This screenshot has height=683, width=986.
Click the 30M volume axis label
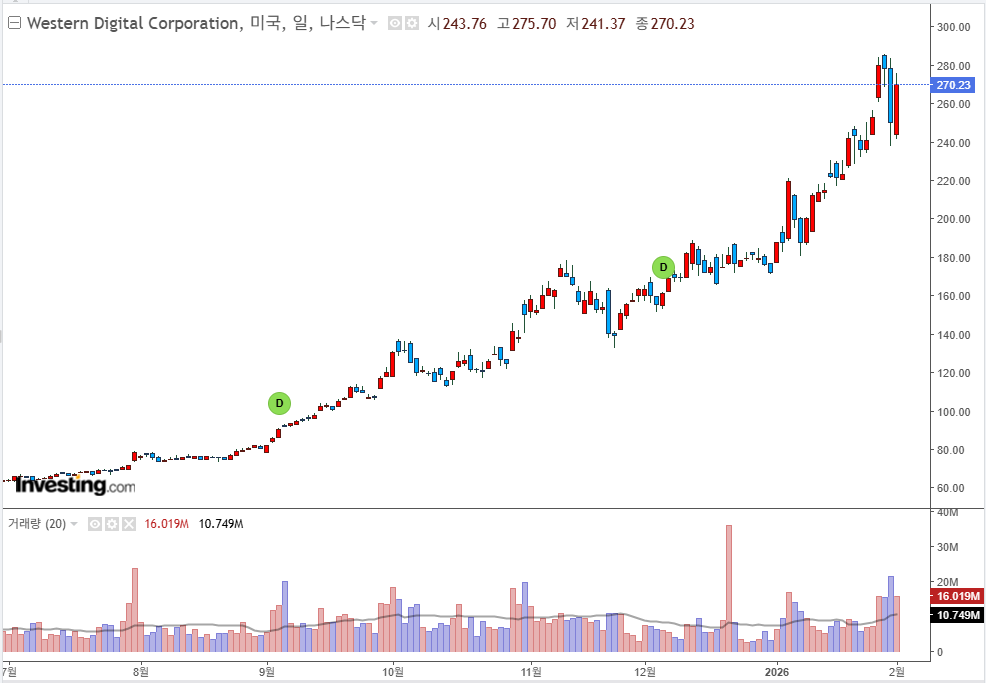[x=948, y=547]
